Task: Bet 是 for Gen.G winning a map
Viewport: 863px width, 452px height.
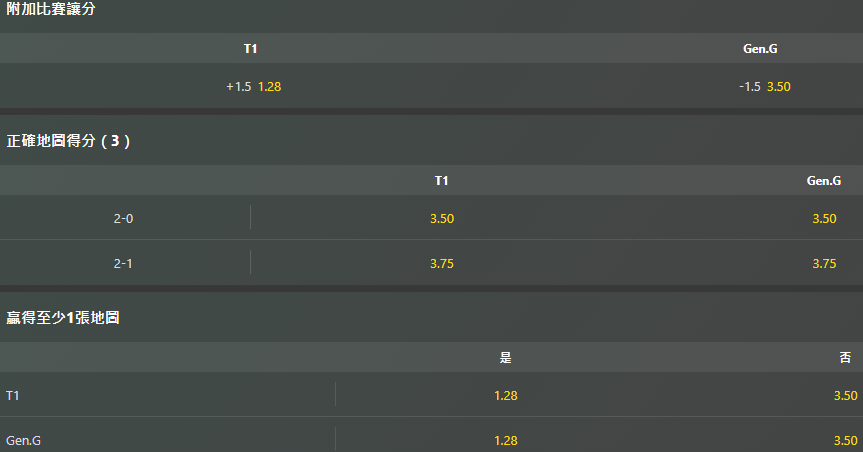Action: [505, 440]
